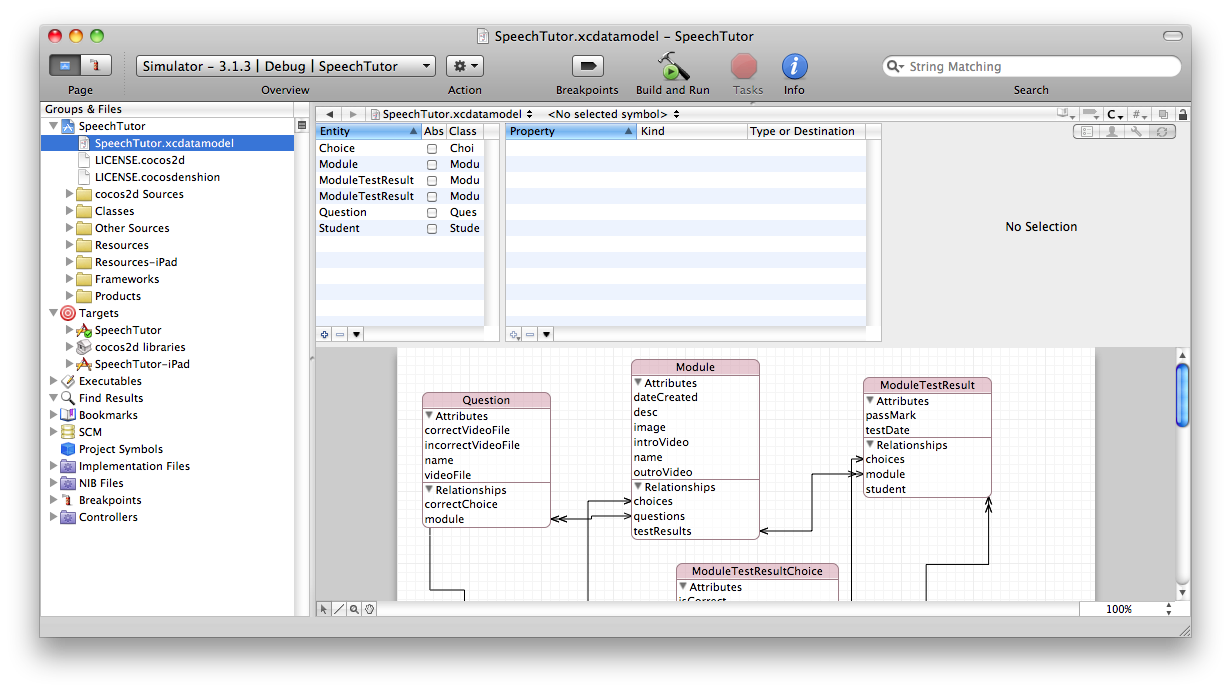Expand the Executables group
The image size is (1231, 692).
pyautogui.click(x=53, y=381)
